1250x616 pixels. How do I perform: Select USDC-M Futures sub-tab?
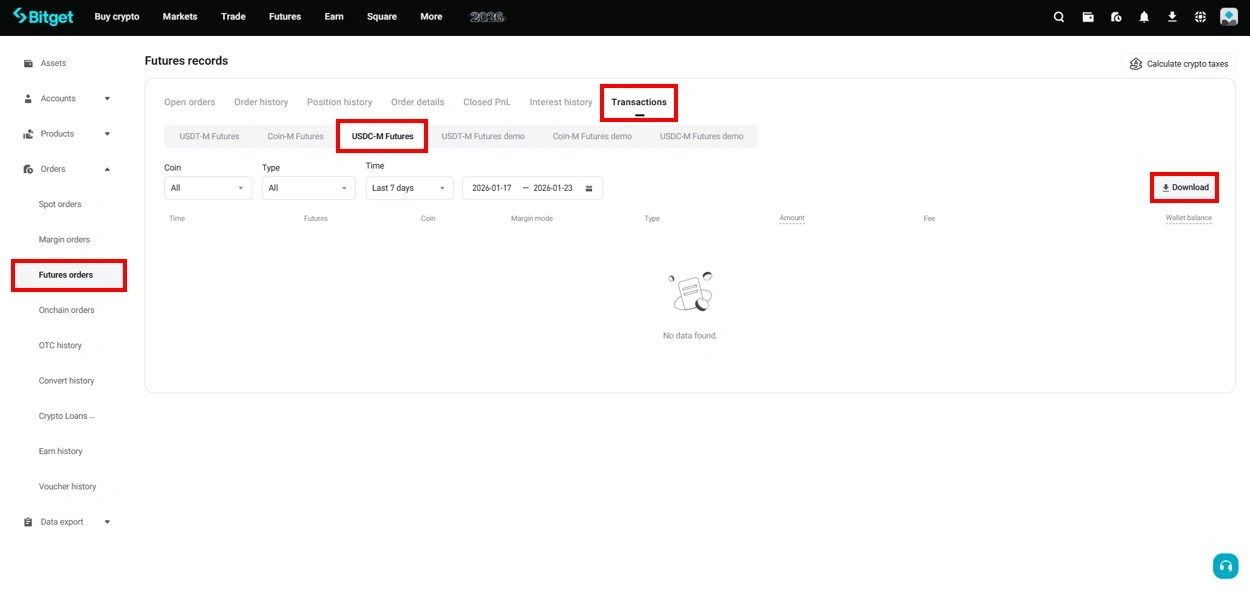[383, 136]
